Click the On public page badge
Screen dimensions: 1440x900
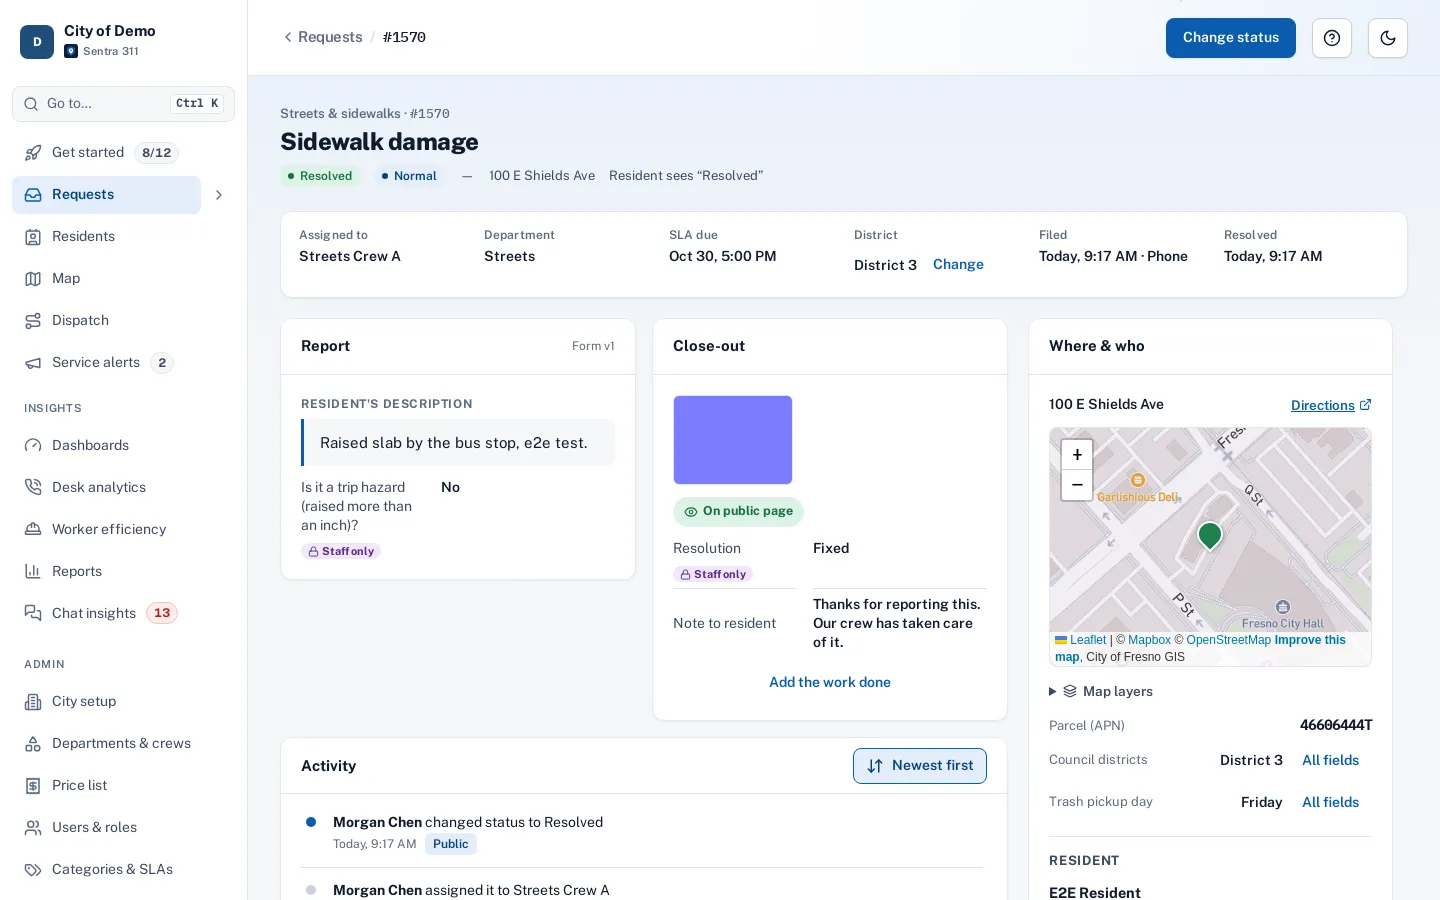(x=738, y=512)
